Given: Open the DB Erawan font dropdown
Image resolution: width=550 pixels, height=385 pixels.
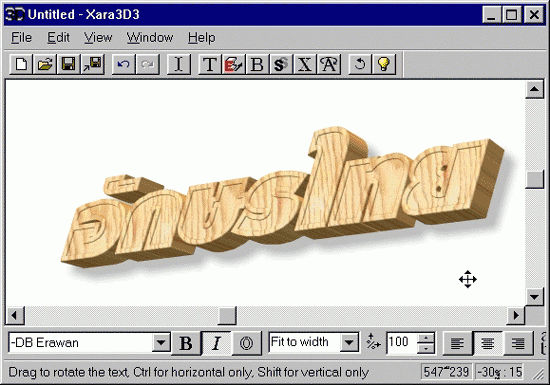Looking at the screenshot, I should pyautogui.click(x=161, y=343).
